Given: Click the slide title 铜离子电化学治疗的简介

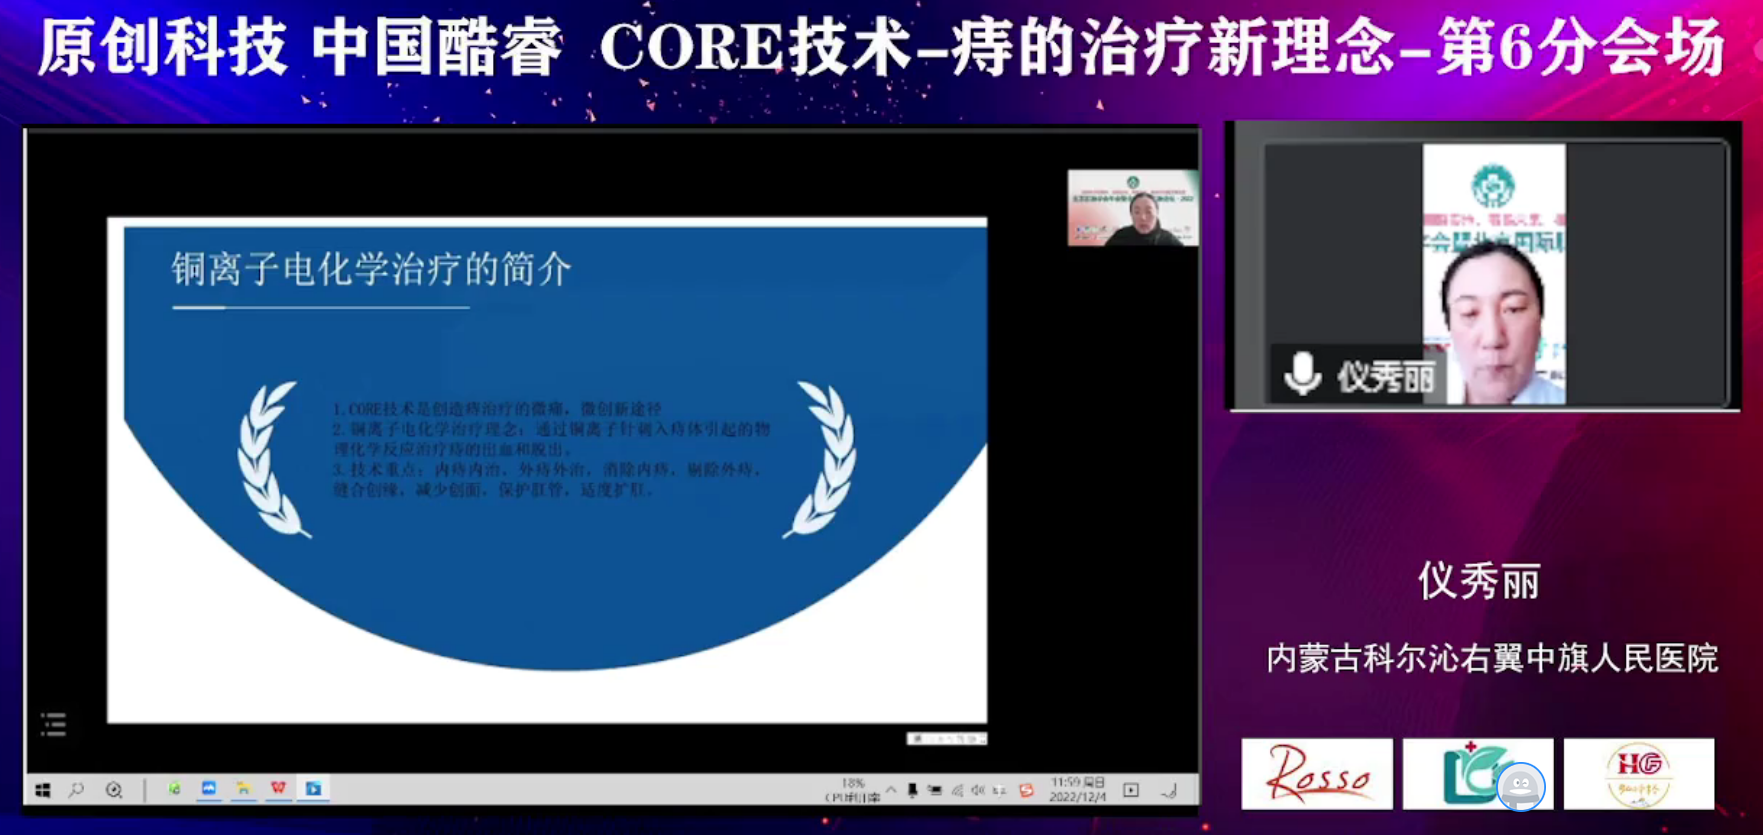Looking at the screenshot, I should click(371, 269).
